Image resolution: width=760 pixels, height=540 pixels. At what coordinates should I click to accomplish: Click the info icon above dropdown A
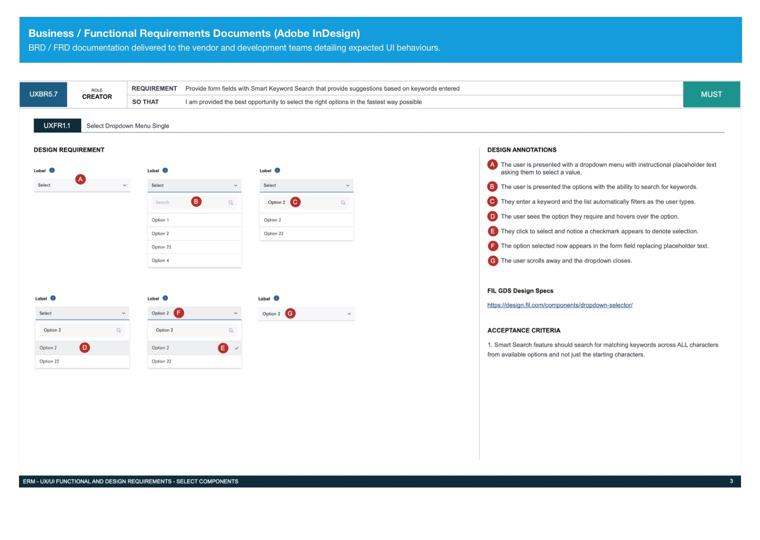point(52,170)
